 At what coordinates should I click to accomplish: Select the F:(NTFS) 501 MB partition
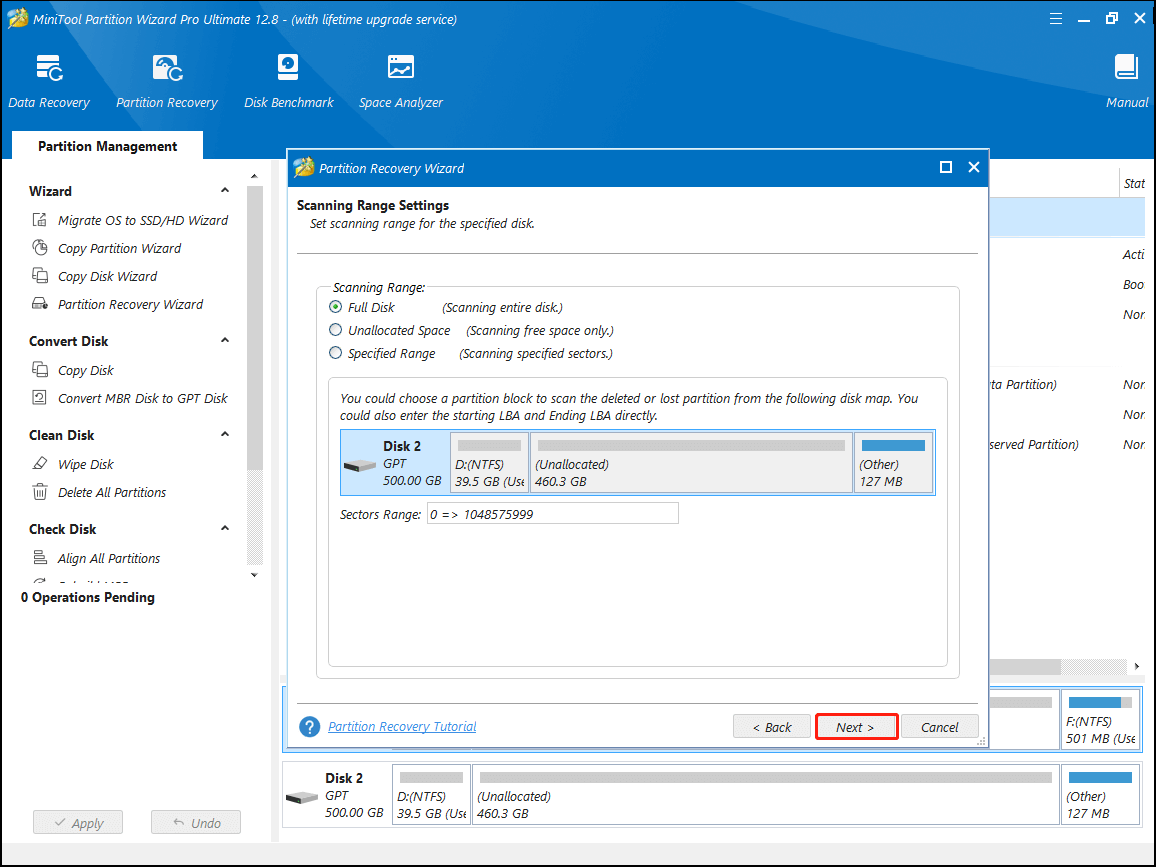[x=1101, y=720]
